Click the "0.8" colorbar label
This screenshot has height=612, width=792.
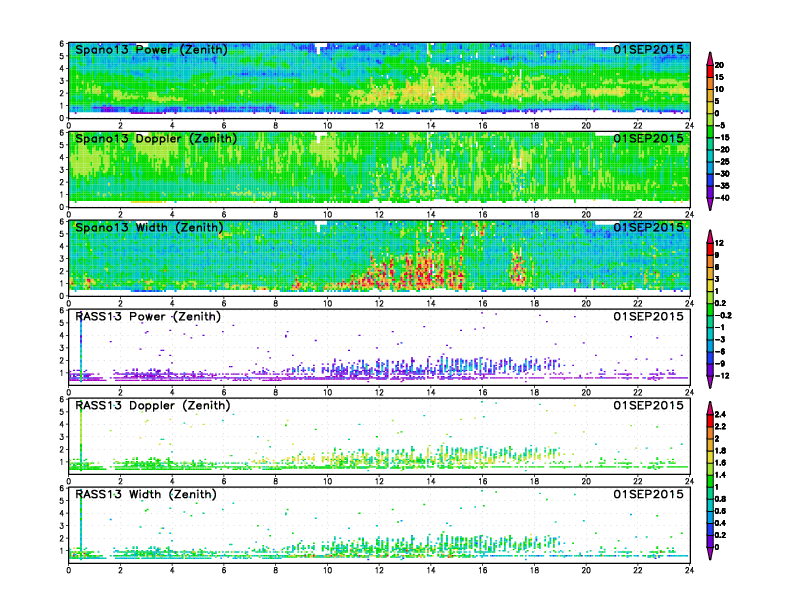pyautogui.click(x=720, y=499)
